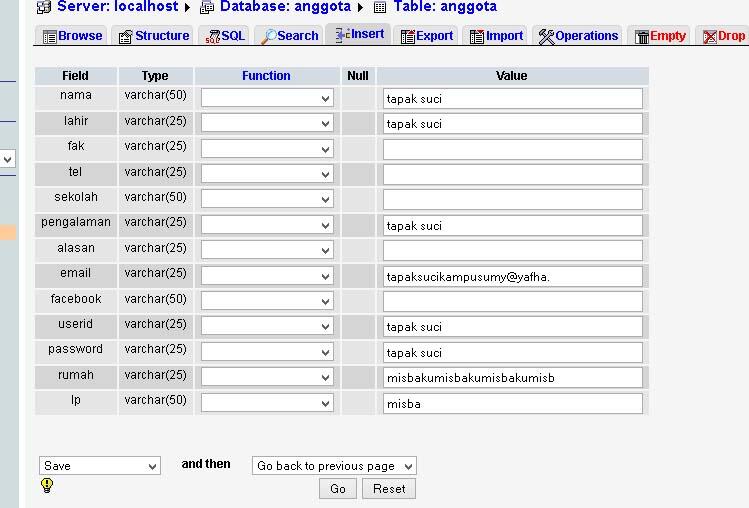Click the lahir value field
The image size is (749, 508).
point(513,124)
